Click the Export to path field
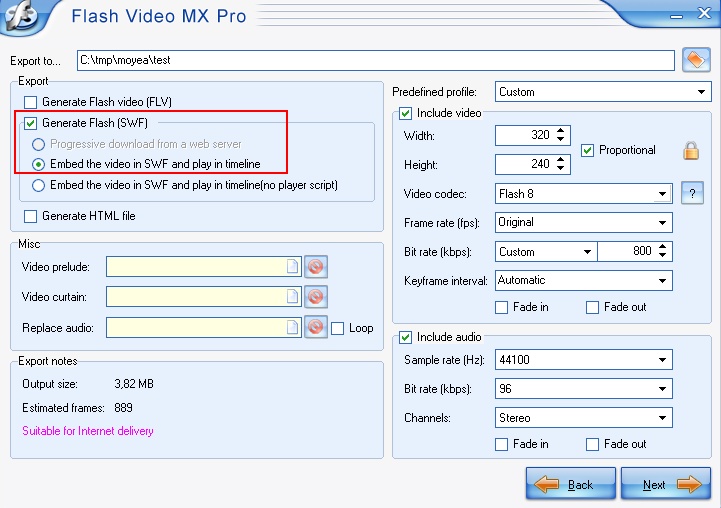 coord(376,61)
